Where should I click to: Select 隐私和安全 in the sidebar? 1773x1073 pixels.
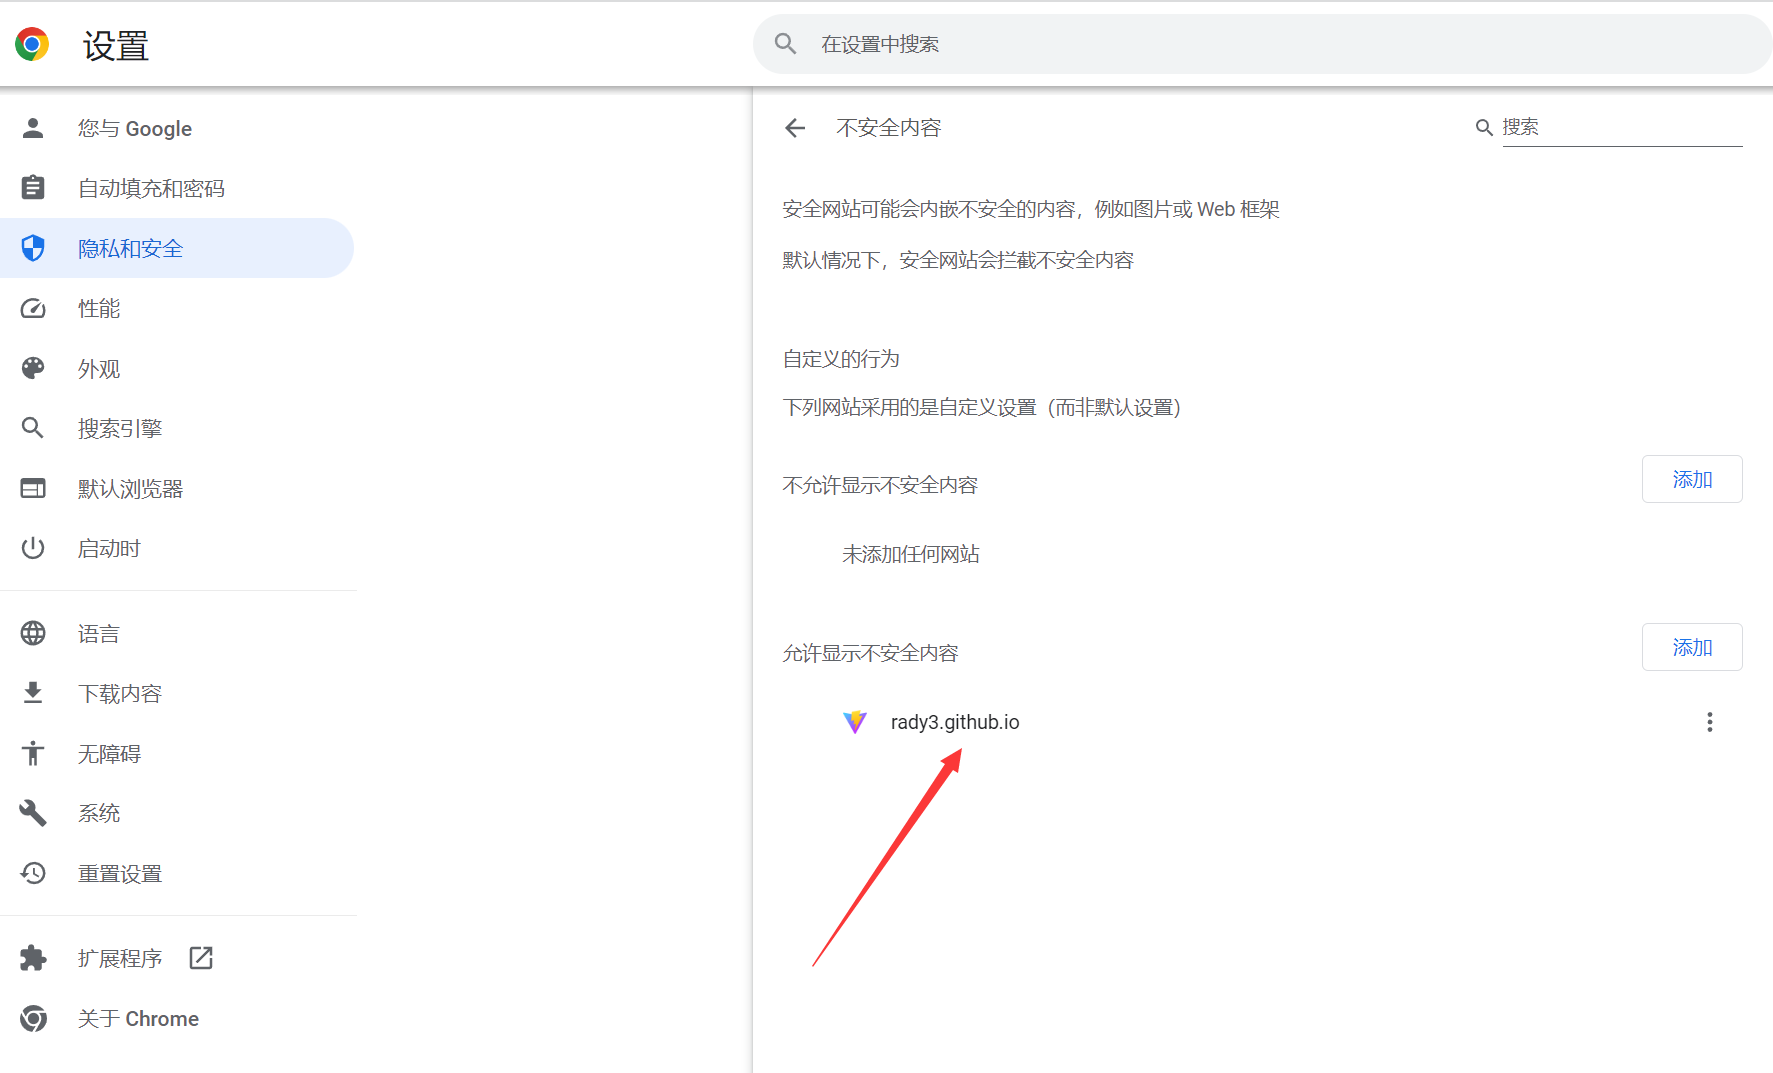[177, 248]
